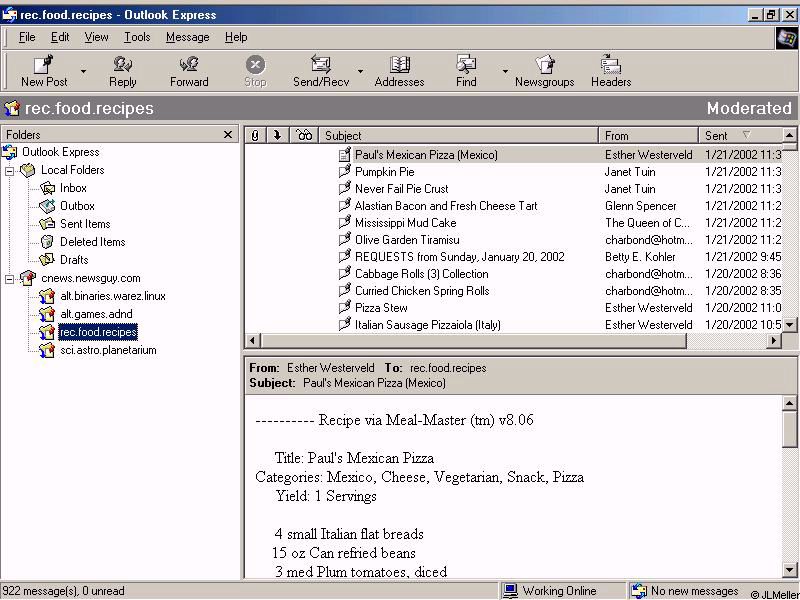Viewport: 800px width, 600px height.
Task: Open the Message menu
Action: tap(187, 37)
